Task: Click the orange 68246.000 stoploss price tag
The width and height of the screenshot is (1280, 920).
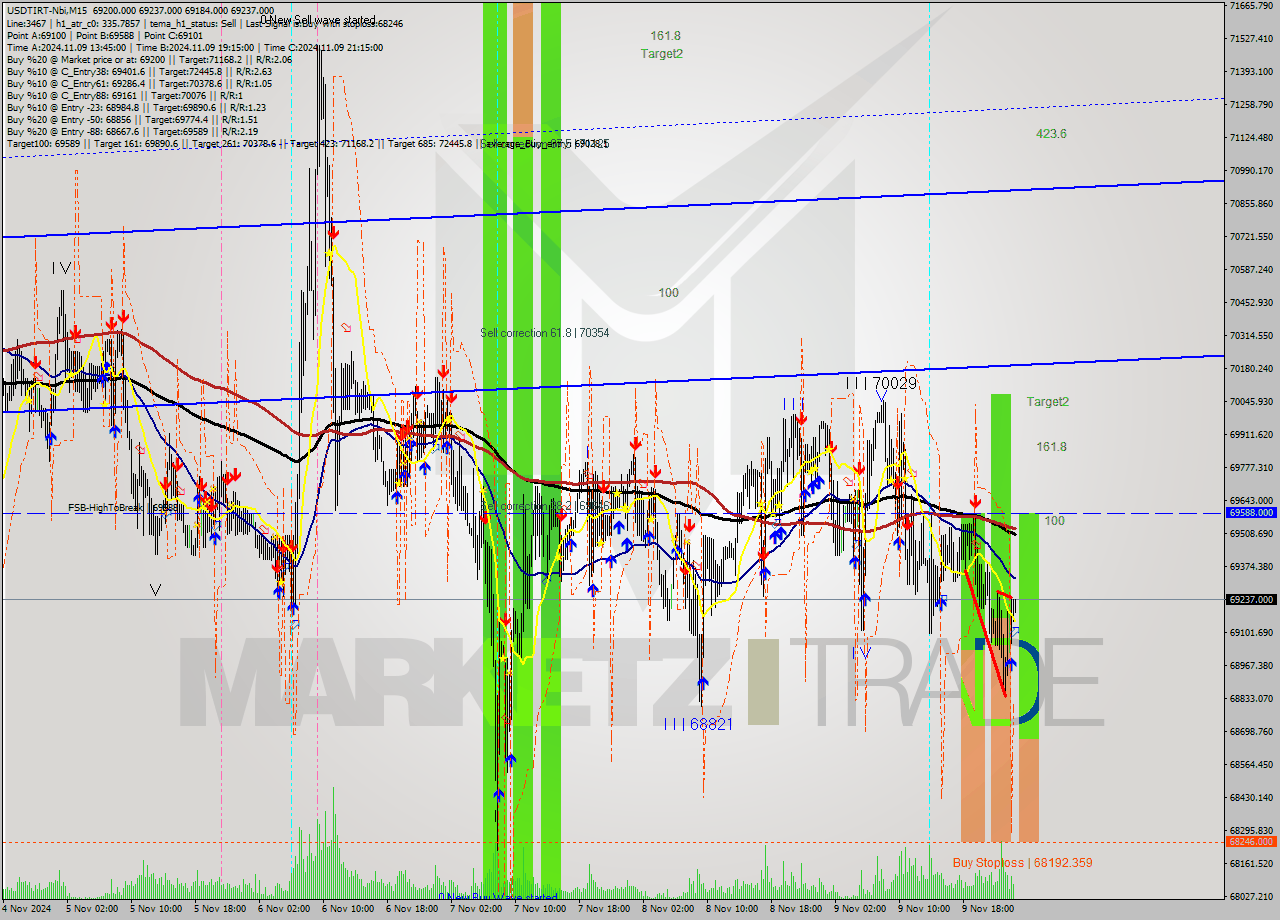Action: coord(1250,841)
